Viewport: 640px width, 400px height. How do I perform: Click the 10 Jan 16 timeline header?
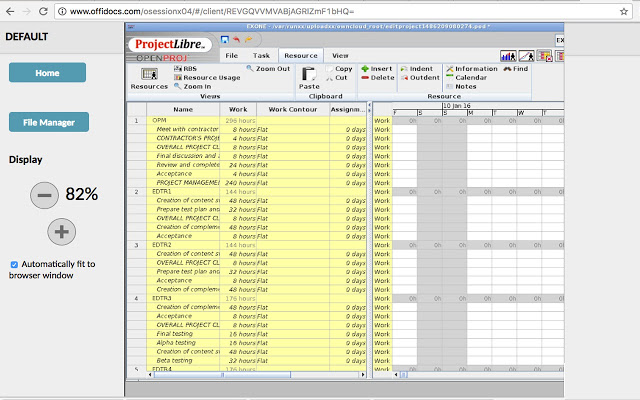[457, 106]
